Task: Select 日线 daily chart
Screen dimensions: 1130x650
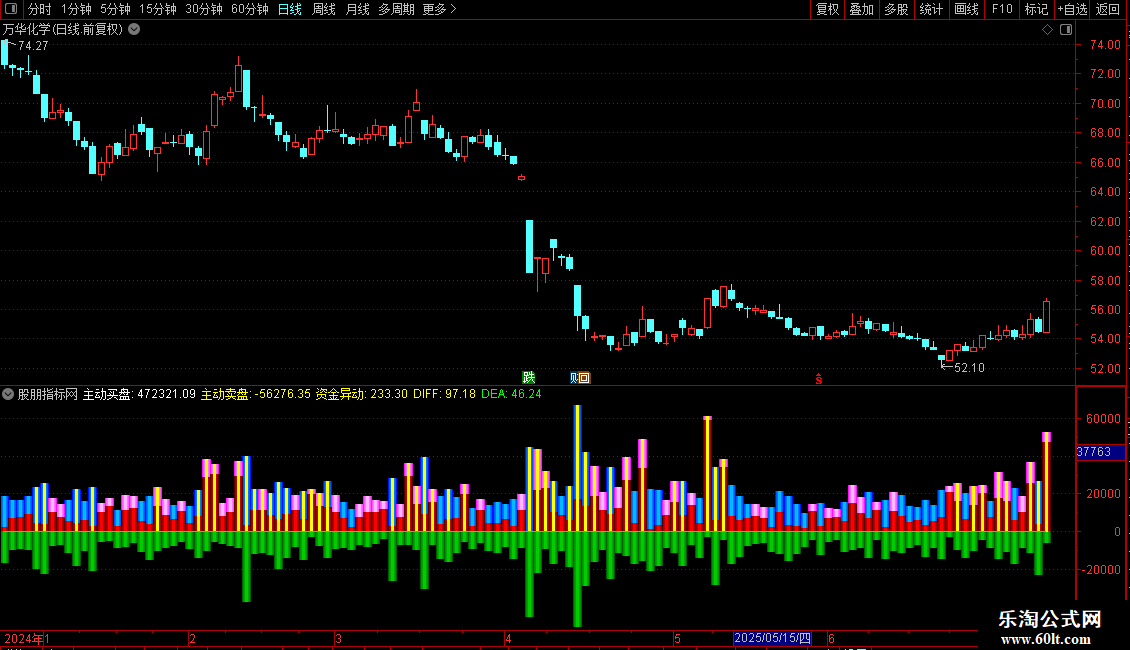Action: coord(290,9)
